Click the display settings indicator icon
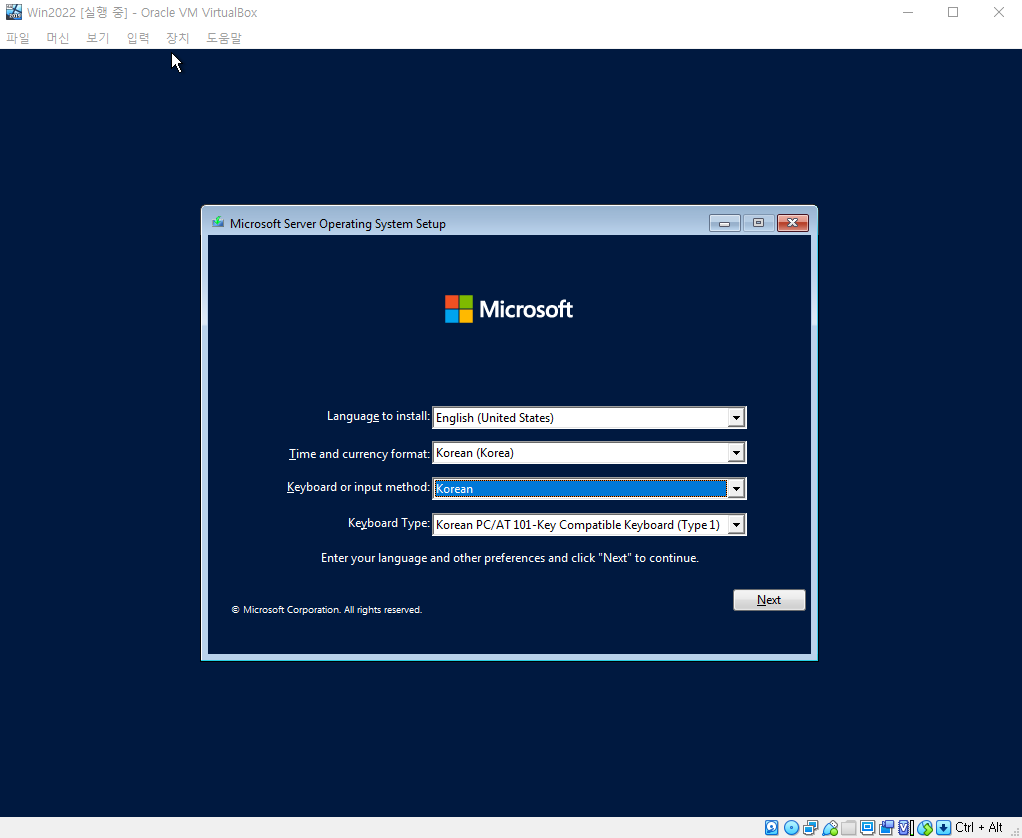This screenshot has height=838, width=1022. tap(868, 828)
